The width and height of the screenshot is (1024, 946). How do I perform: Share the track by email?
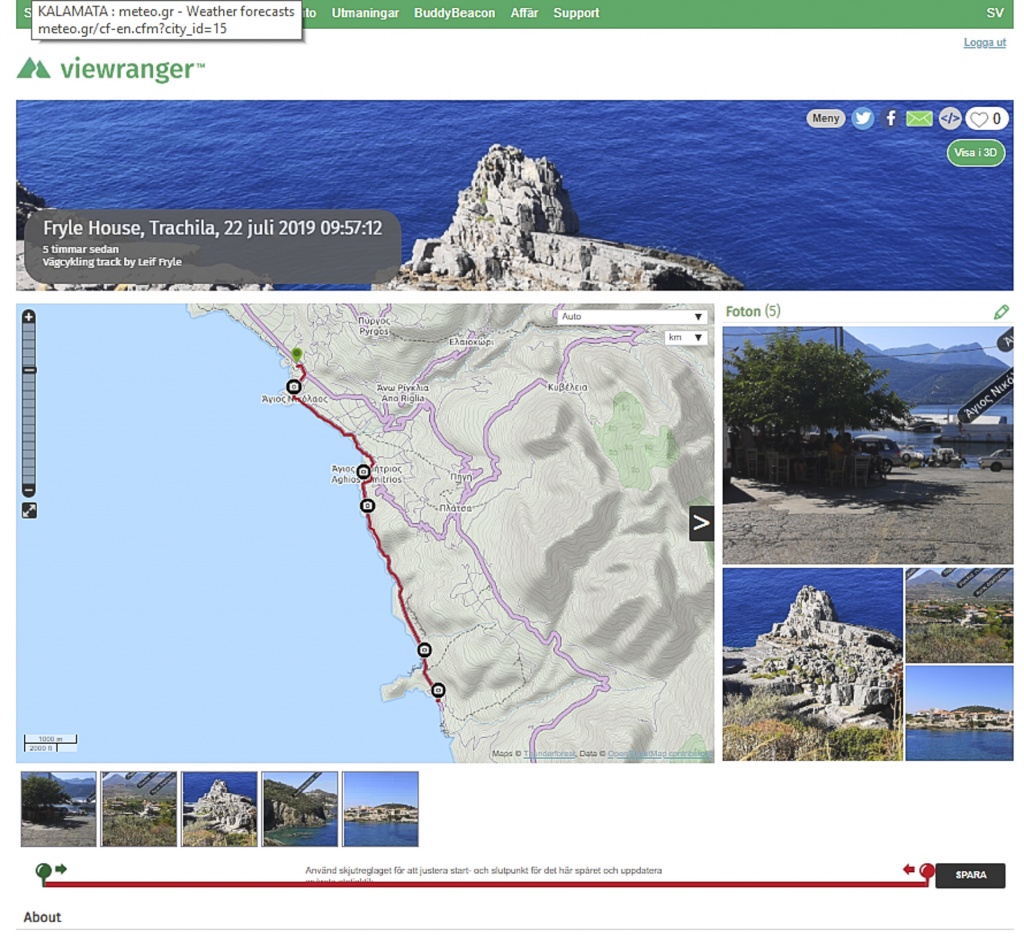[x=919, y=119]
